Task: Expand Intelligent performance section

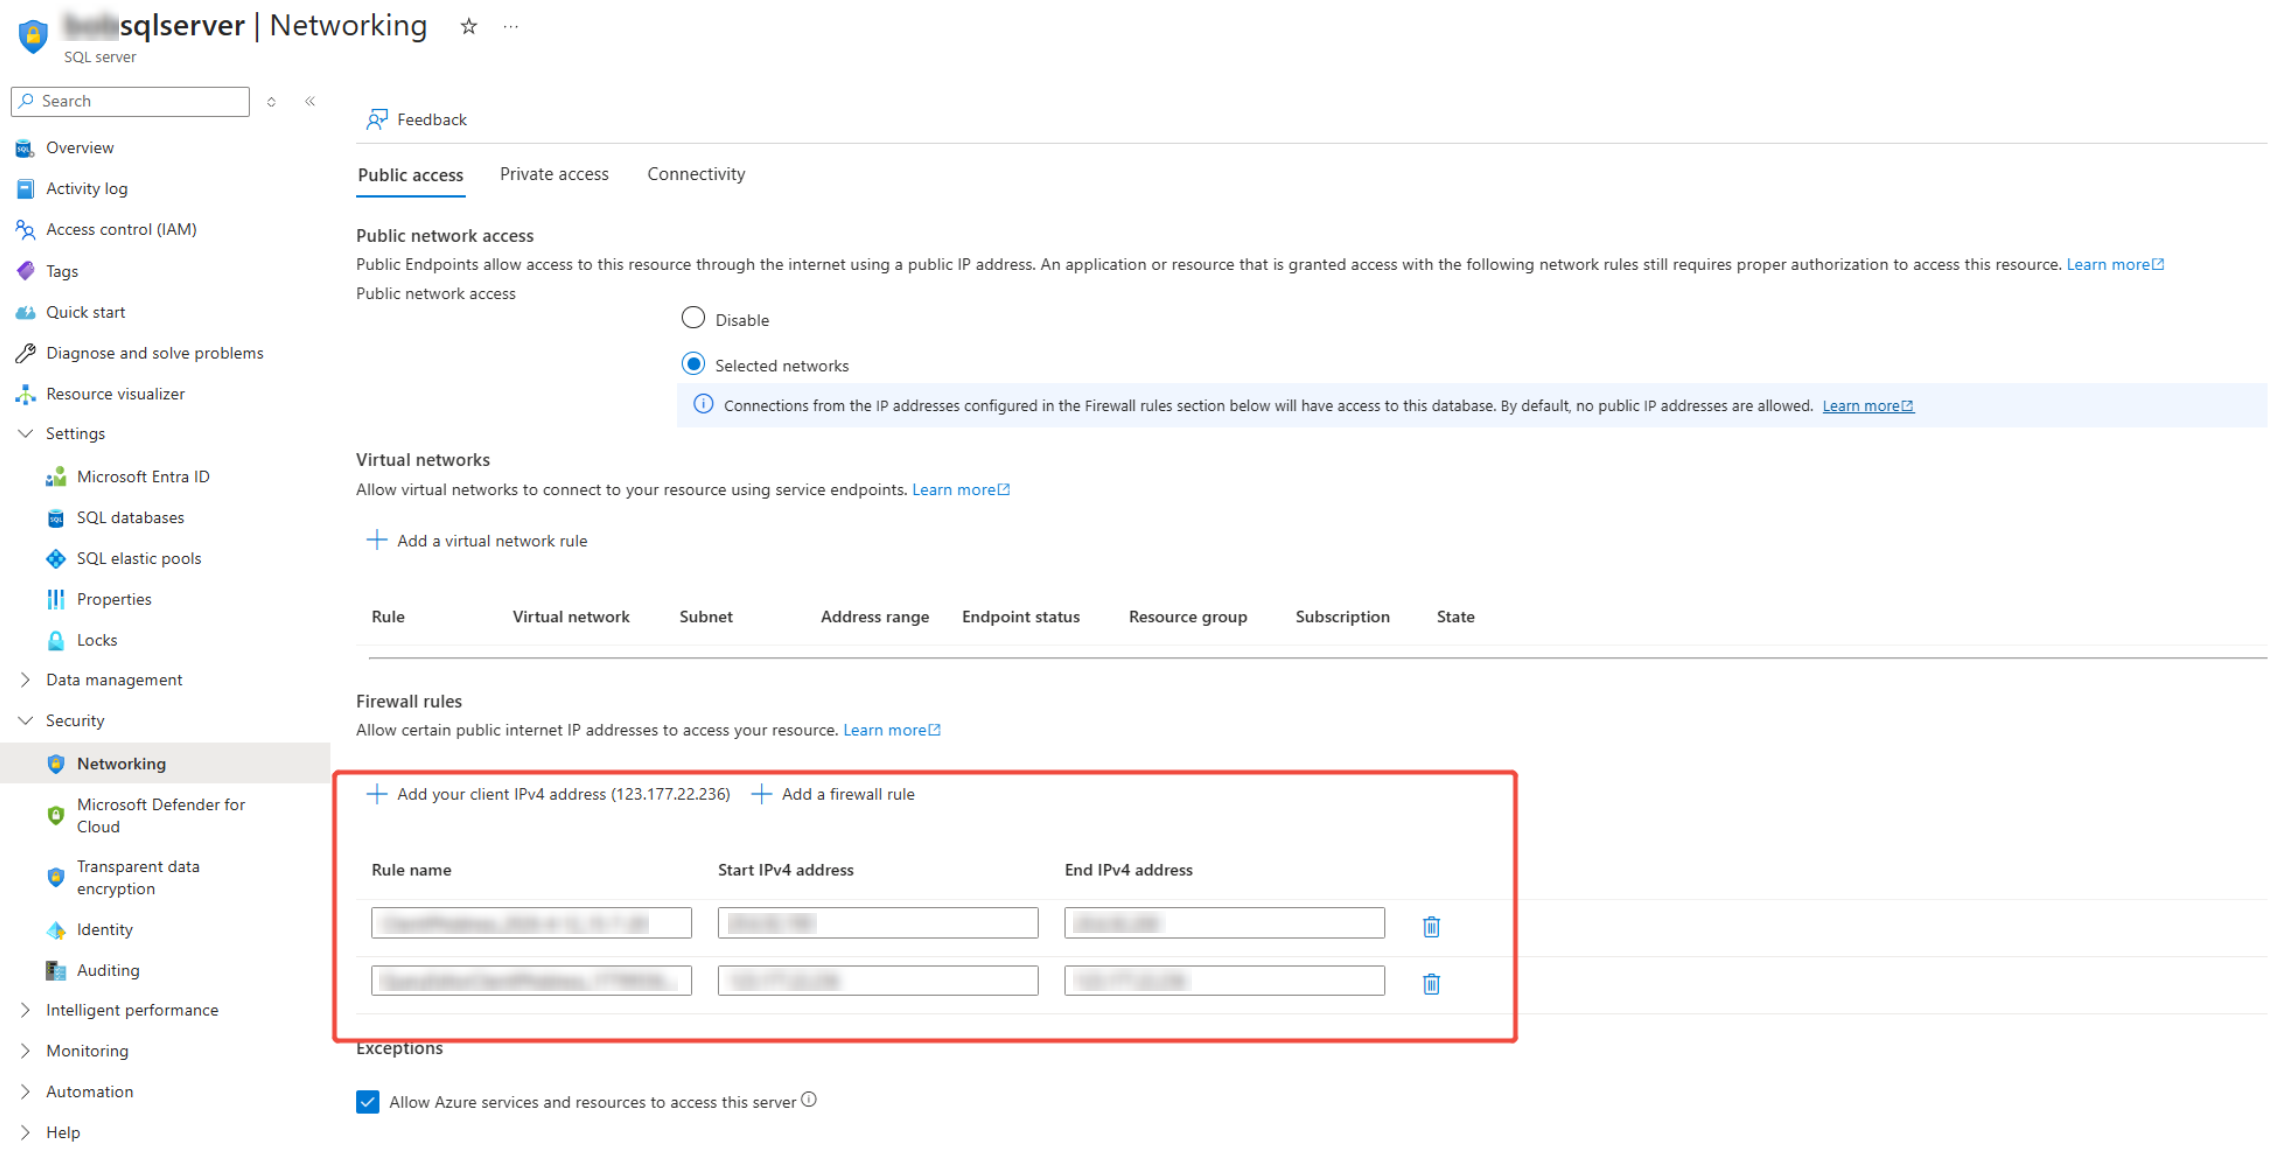Action: 26,1011
